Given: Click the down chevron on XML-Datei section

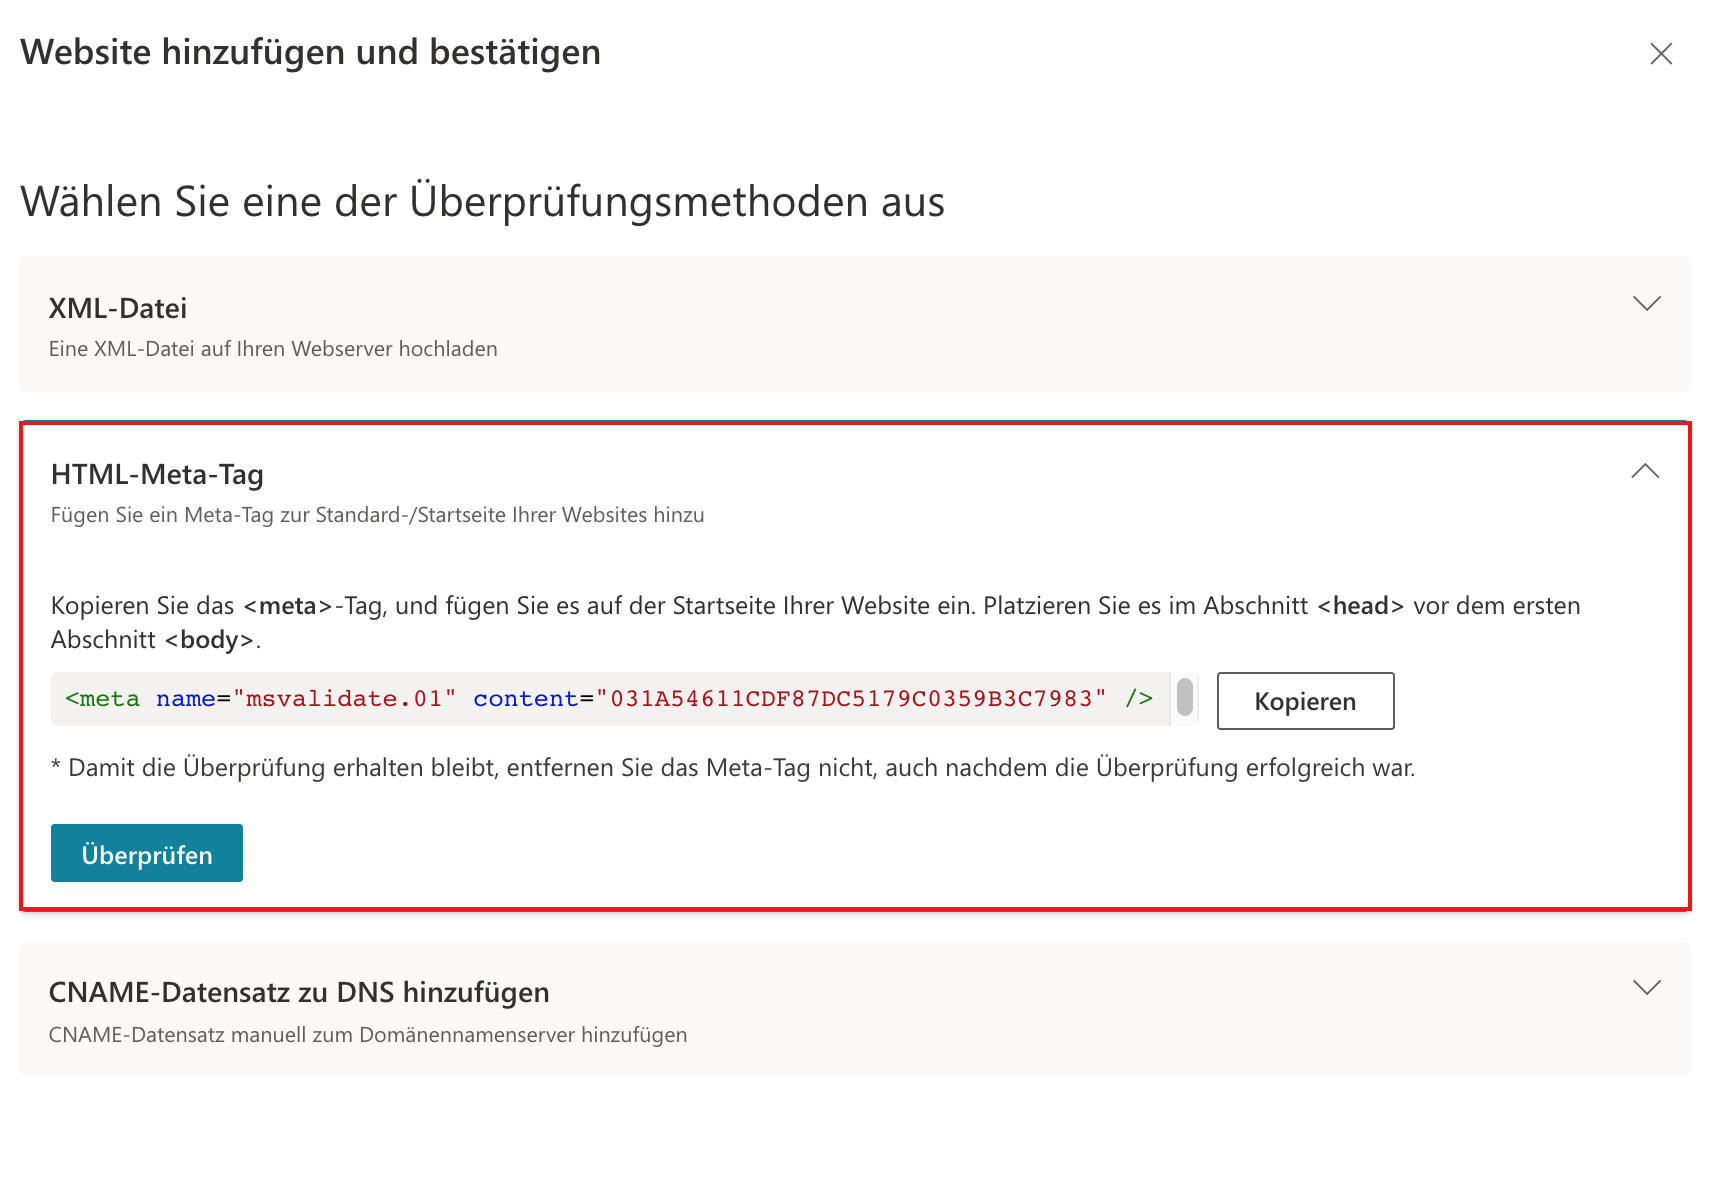Looking at the screenshot, I should pos(1647,303).
